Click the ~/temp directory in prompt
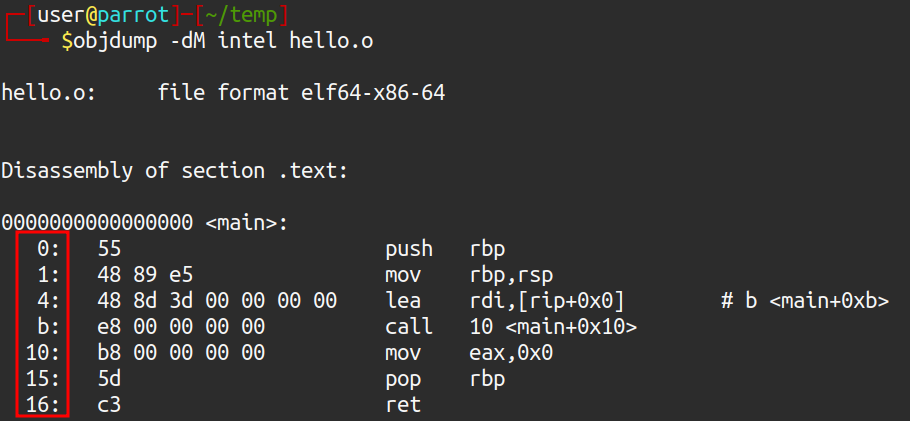The width and height of the screenshot is (910, 421). click(242, 15)
